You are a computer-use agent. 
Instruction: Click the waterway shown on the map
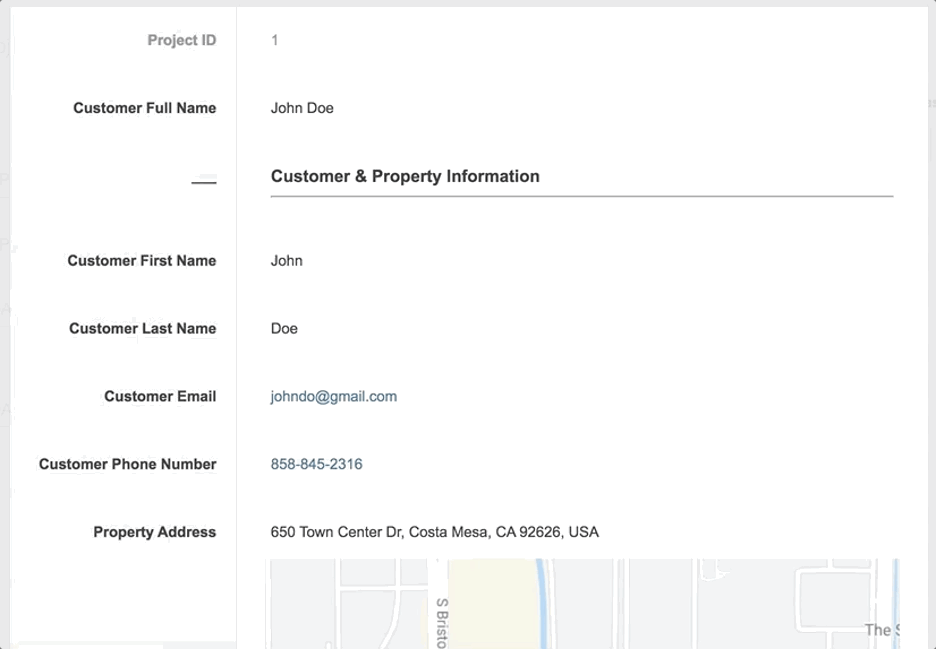tap(540, 600)
